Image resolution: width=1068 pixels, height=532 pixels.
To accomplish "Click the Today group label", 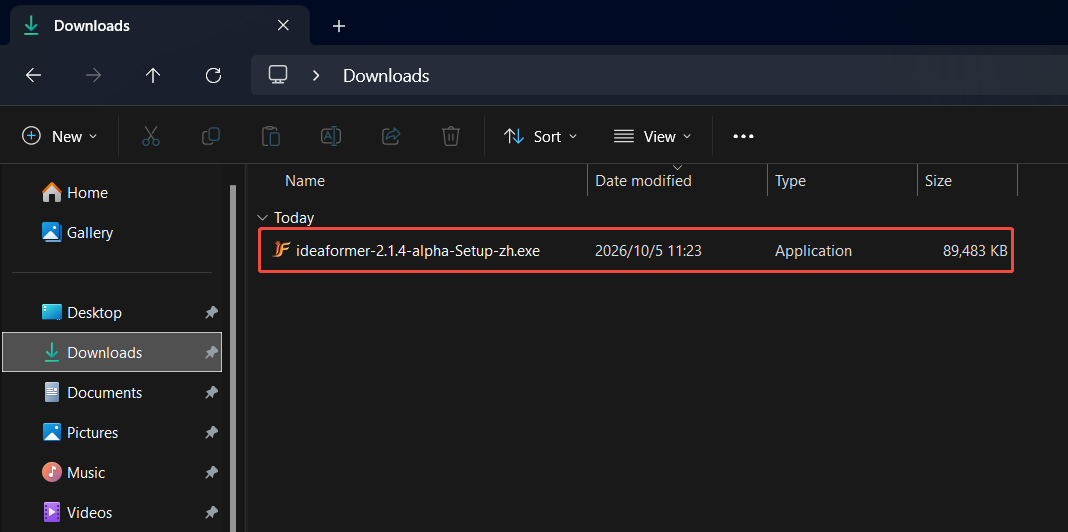I will [294, 218].
